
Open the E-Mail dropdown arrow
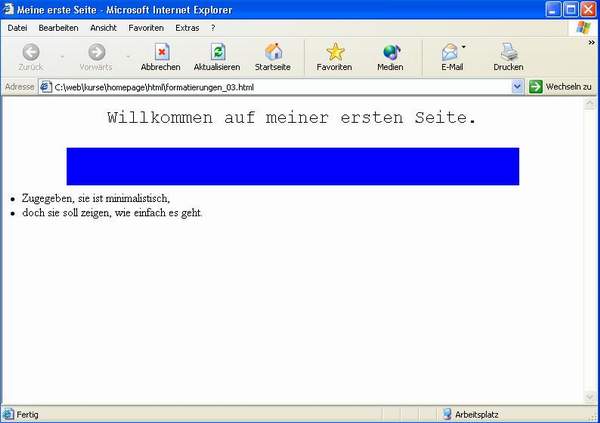pos(463,47)
